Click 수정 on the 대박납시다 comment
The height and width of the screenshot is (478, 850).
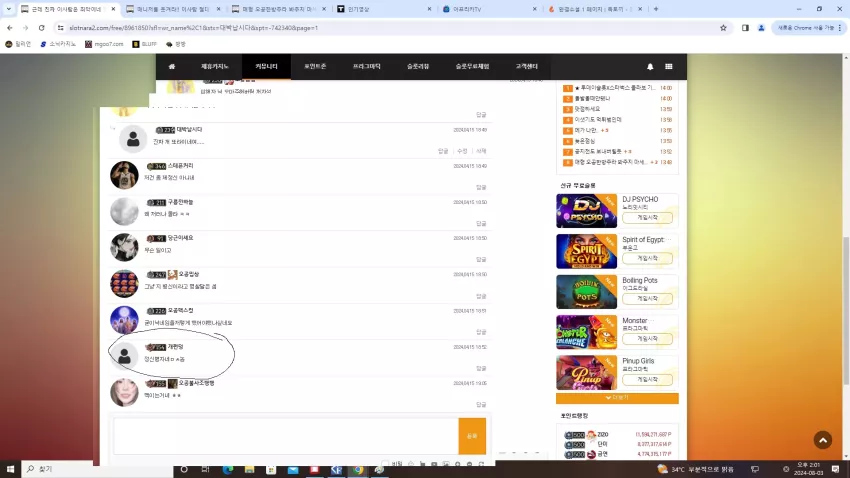pos(462,151)
